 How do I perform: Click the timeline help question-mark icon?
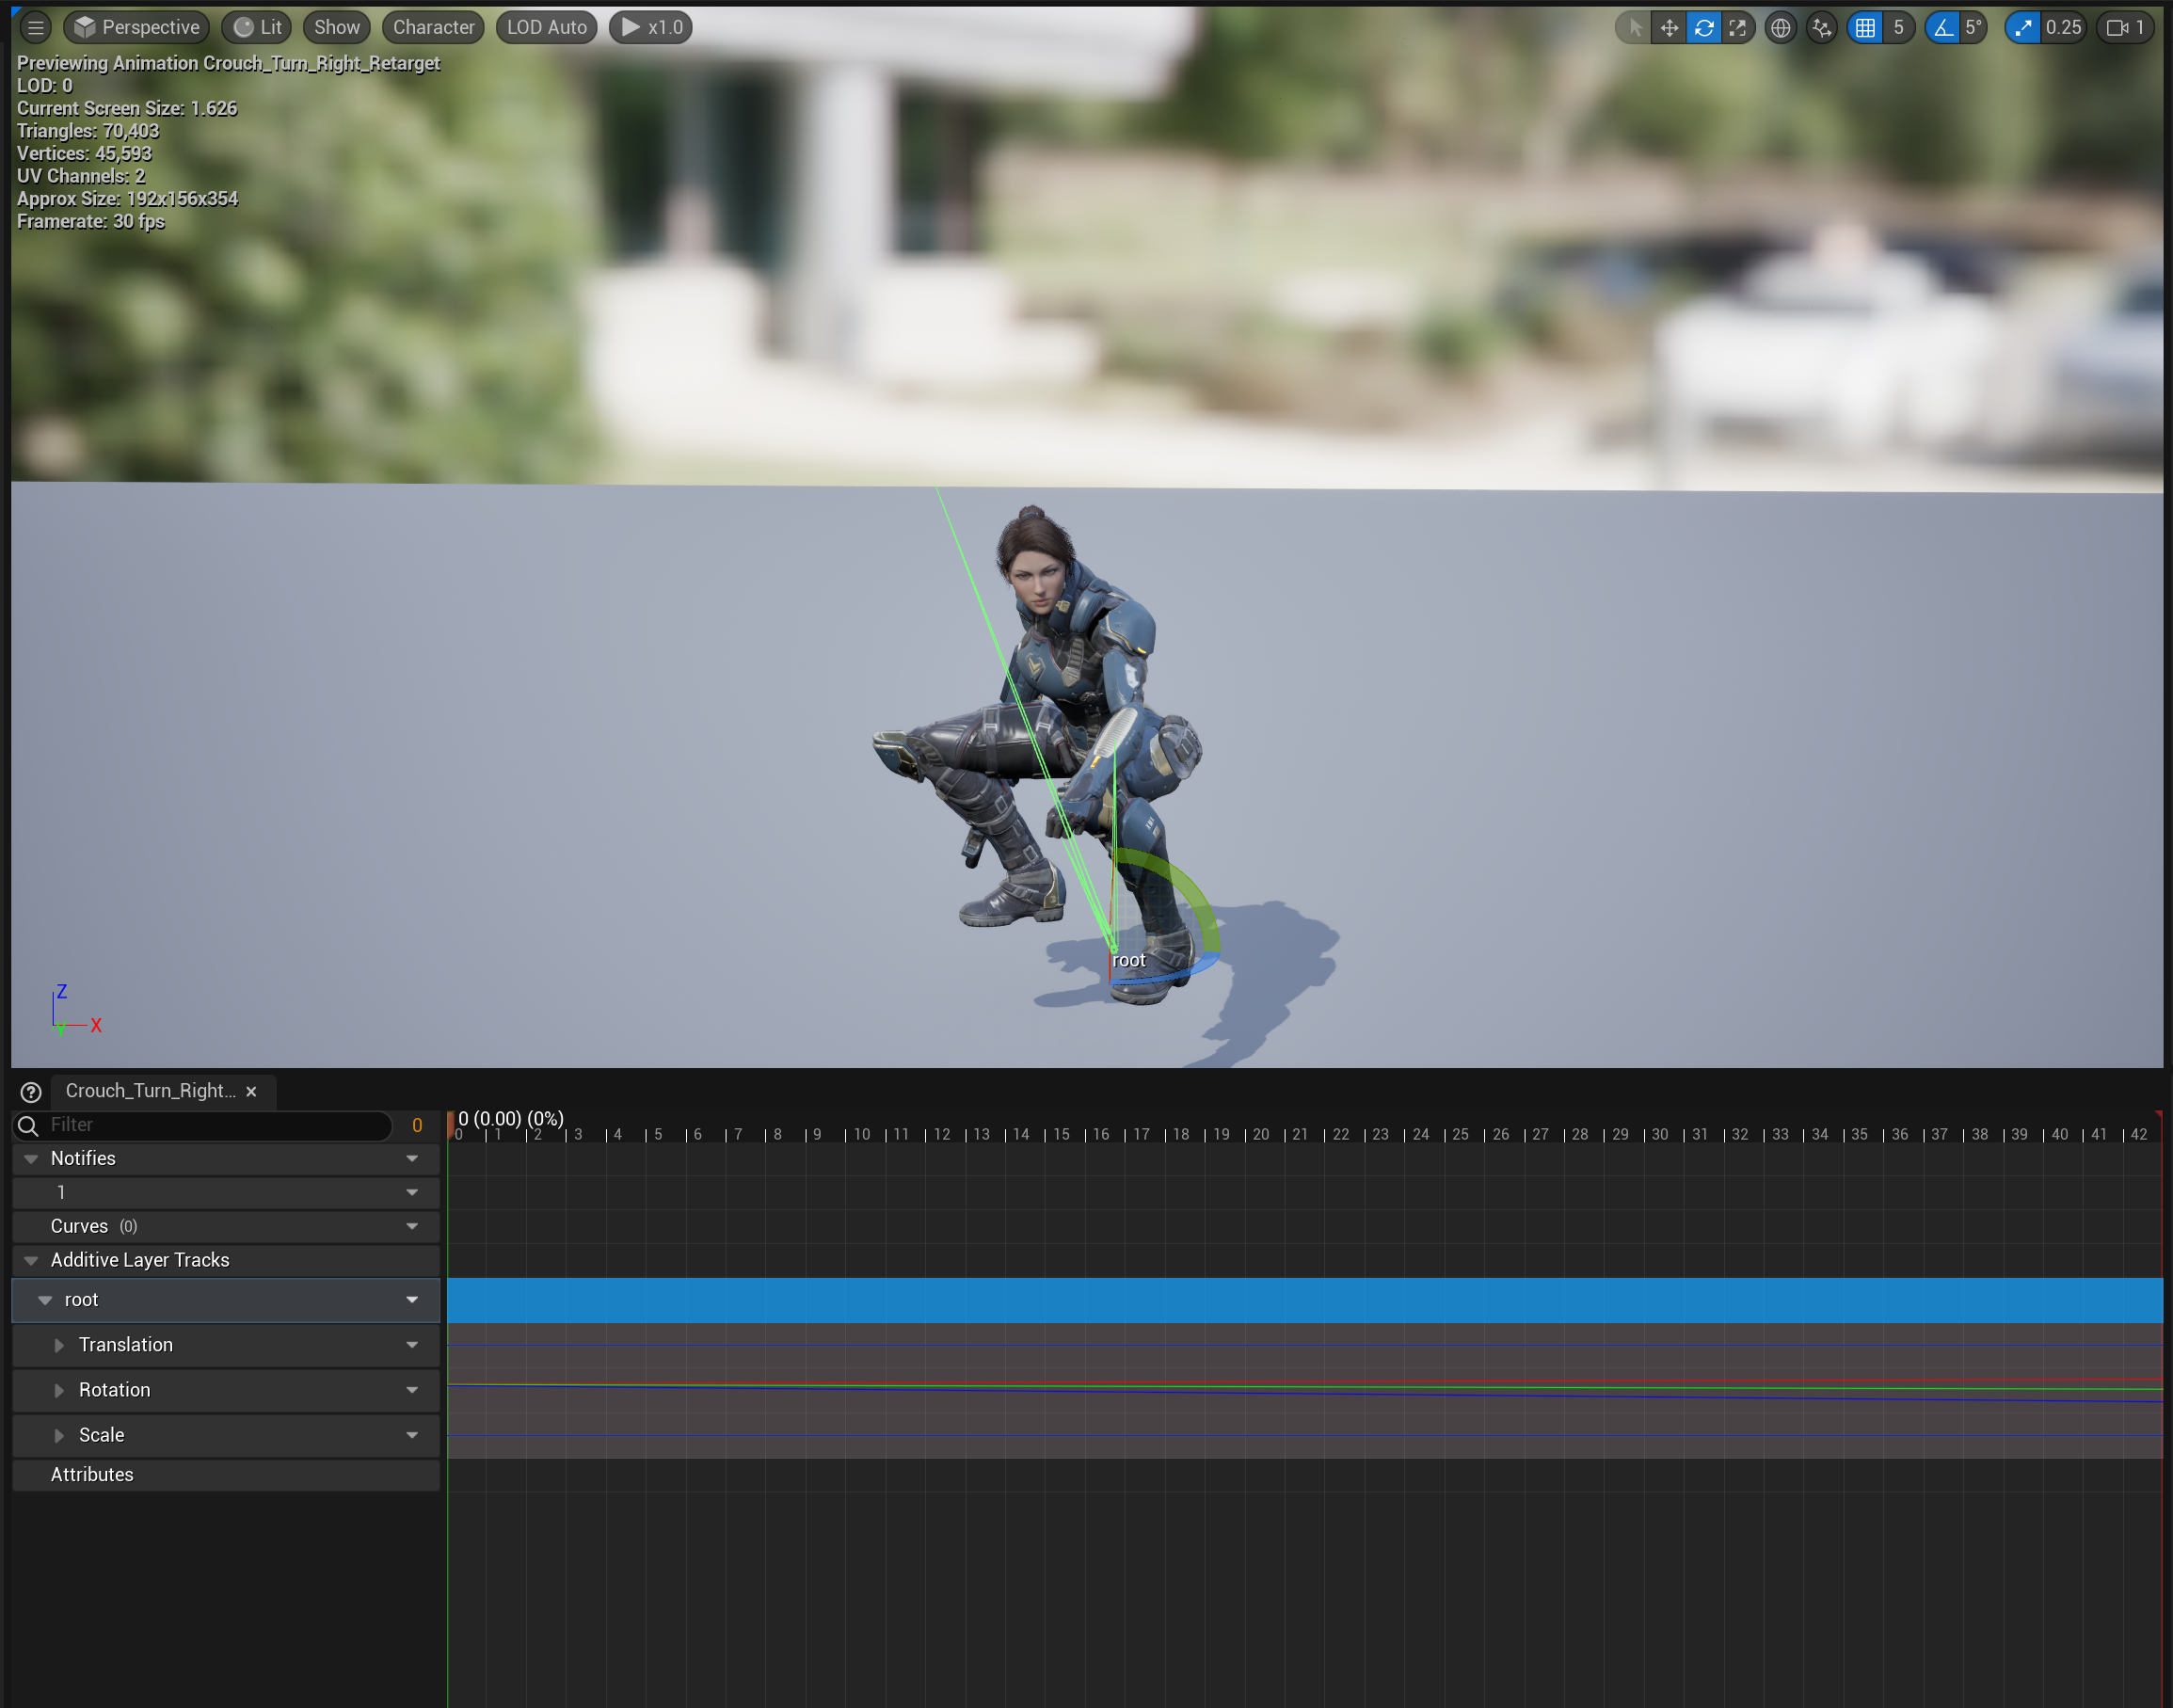tap(31, 1092)
